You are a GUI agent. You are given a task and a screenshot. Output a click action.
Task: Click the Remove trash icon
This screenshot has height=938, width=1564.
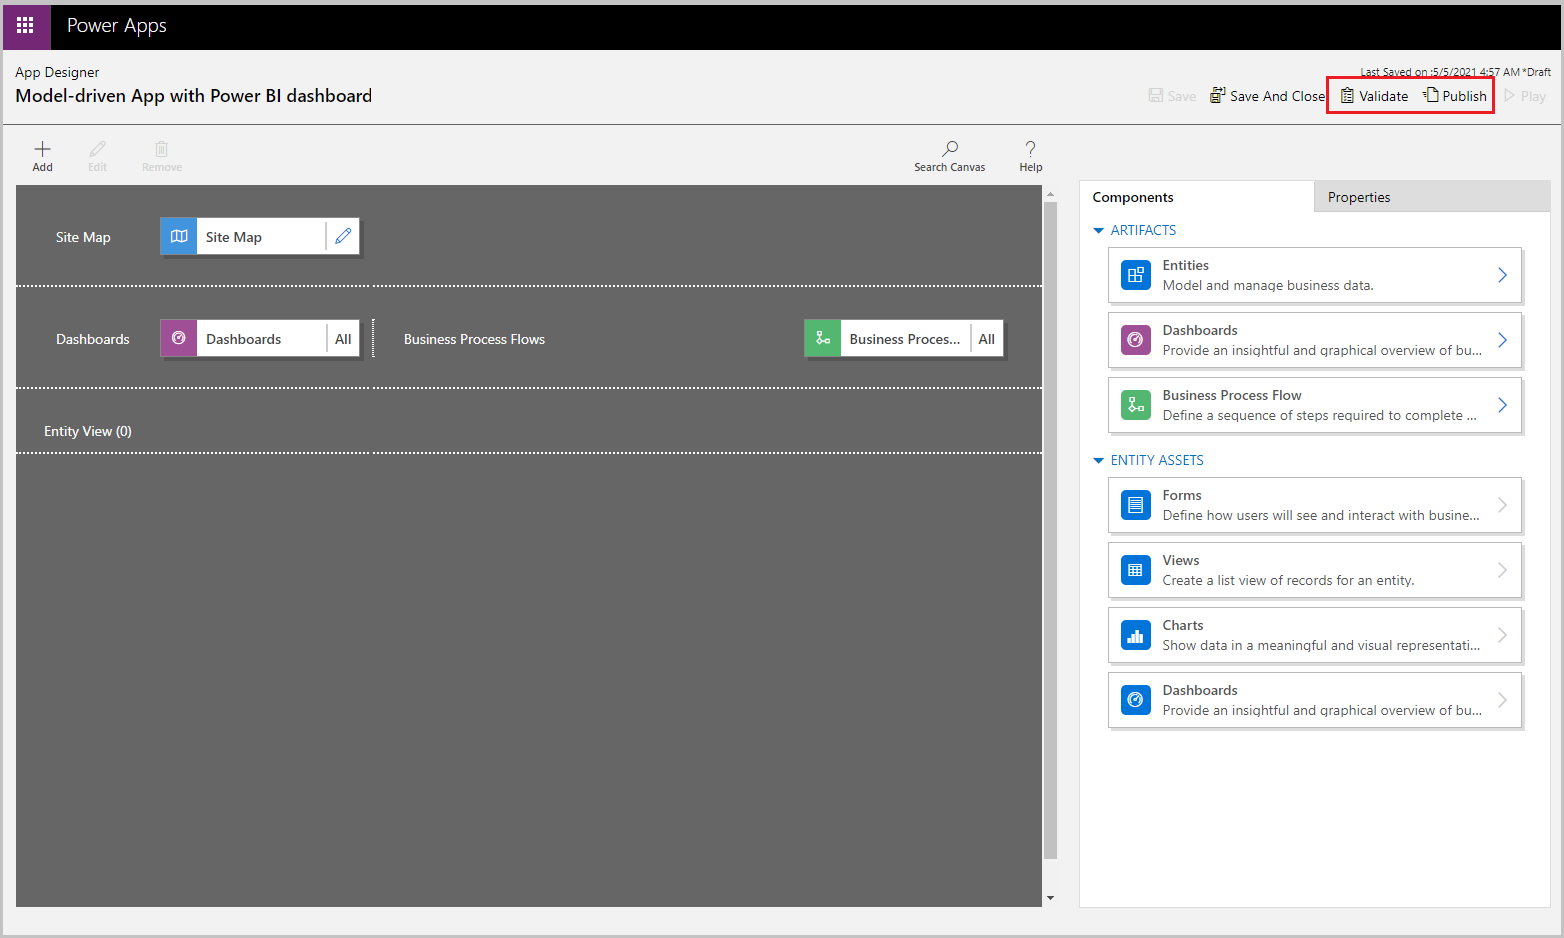[162, 149]
